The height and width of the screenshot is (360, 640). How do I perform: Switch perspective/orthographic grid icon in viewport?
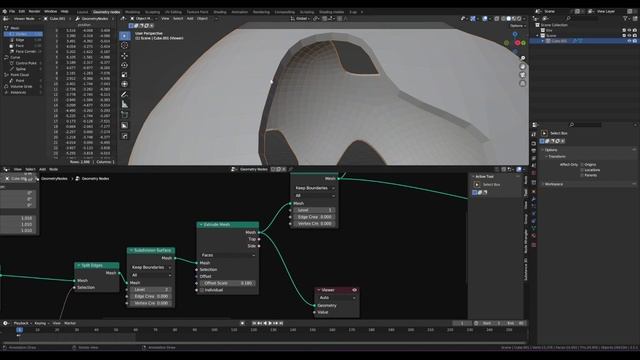tap(522, 84)
